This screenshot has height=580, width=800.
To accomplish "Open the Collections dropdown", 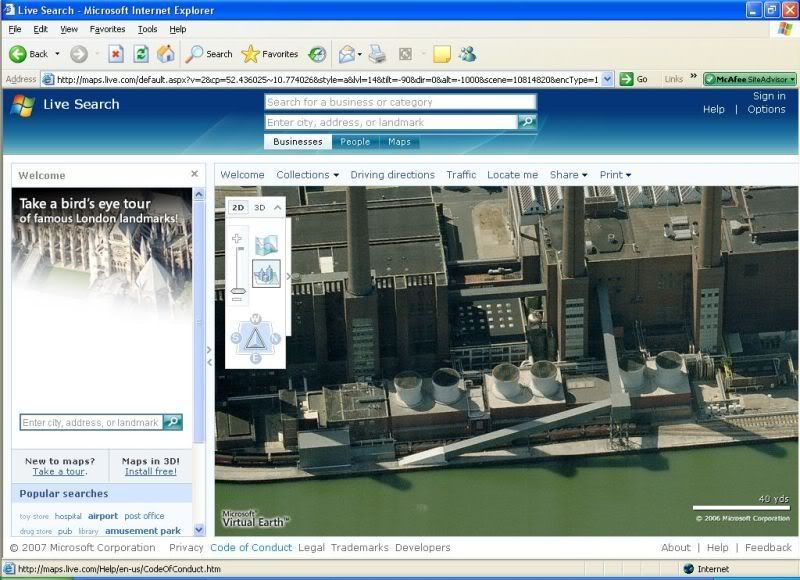I will [308, 174].
